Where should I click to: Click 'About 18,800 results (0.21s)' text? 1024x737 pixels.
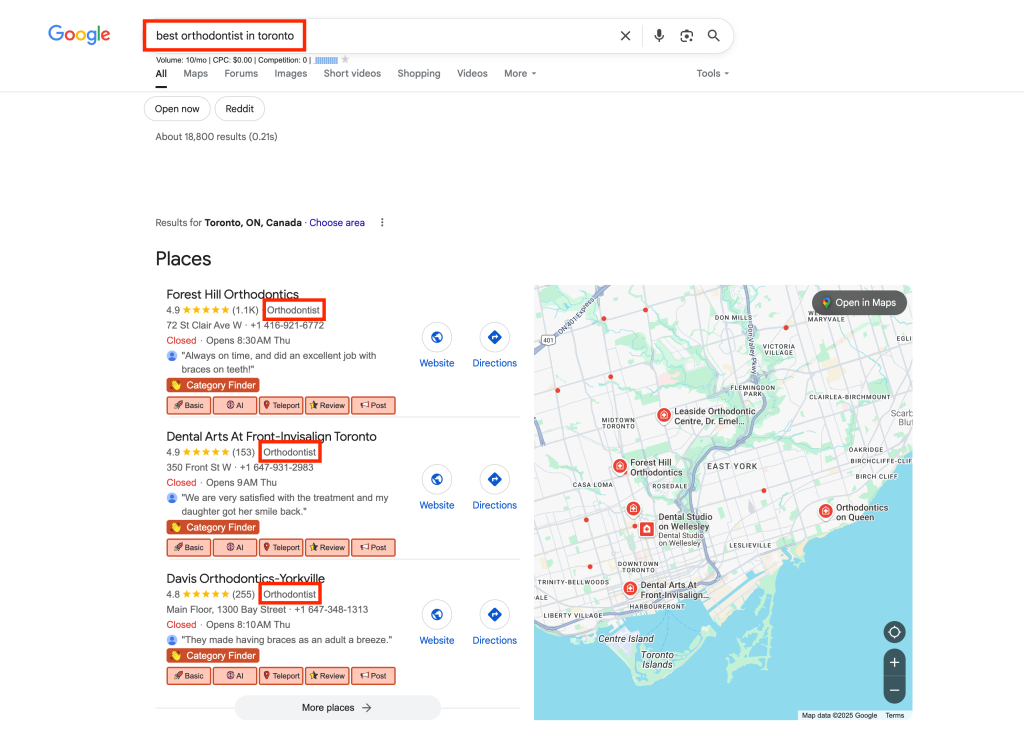point(216,136)
